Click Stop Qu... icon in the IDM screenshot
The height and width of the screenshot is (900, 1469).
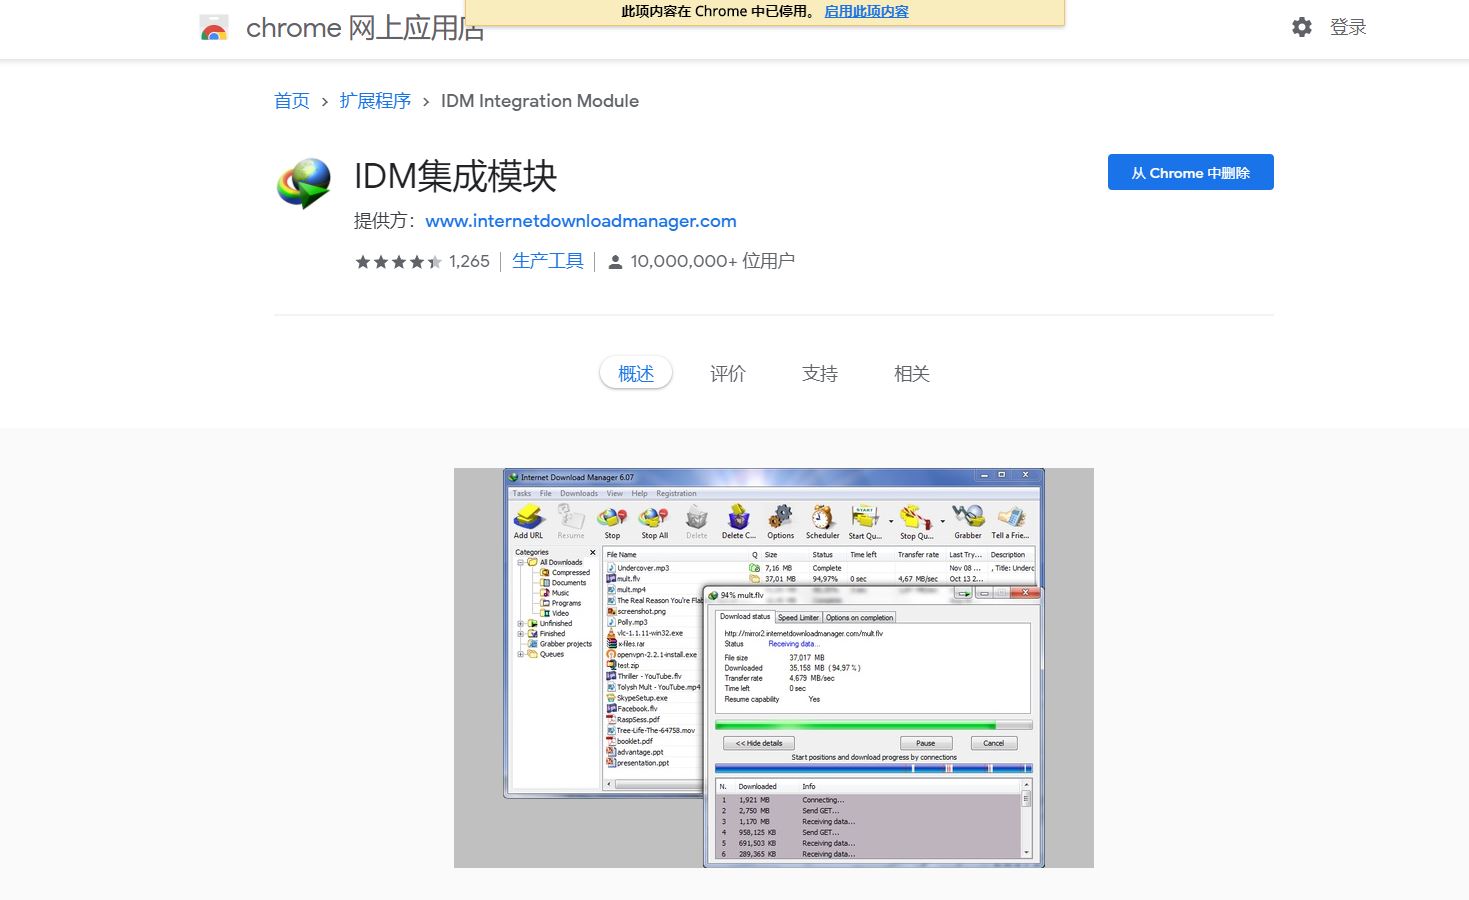tap(915, 517)
